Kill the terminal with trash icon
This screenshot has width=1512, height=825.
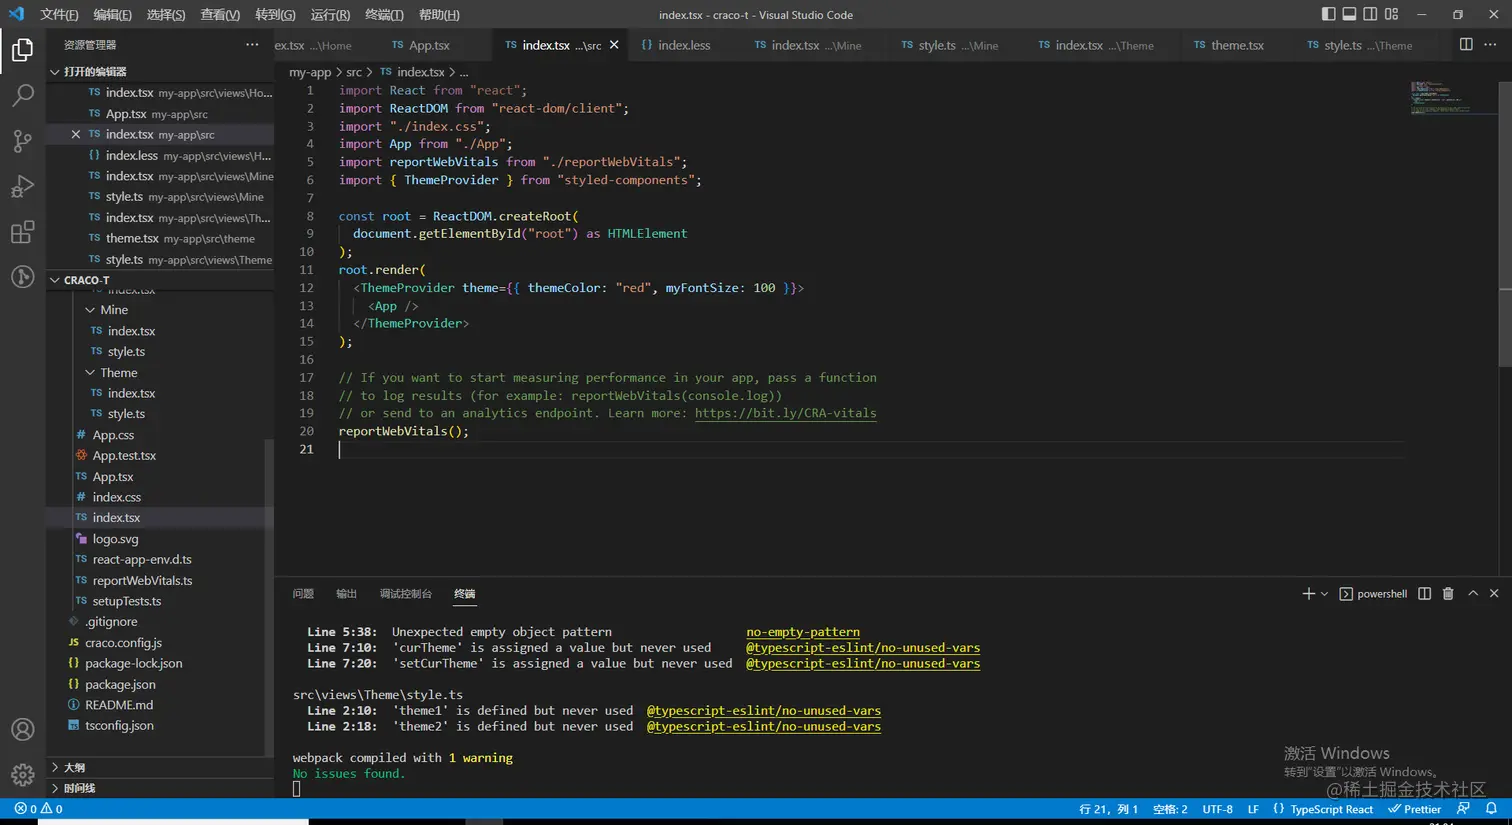coord(1447,594)
